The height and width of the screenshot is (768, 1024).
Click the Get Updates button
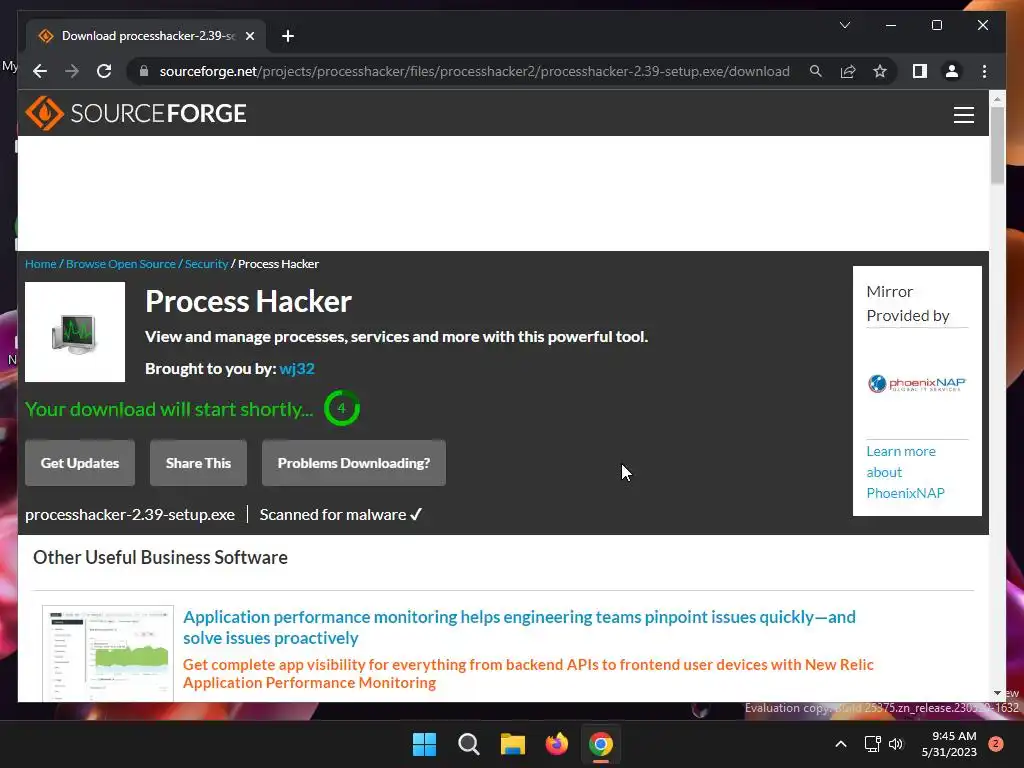[x=80, y=463]
